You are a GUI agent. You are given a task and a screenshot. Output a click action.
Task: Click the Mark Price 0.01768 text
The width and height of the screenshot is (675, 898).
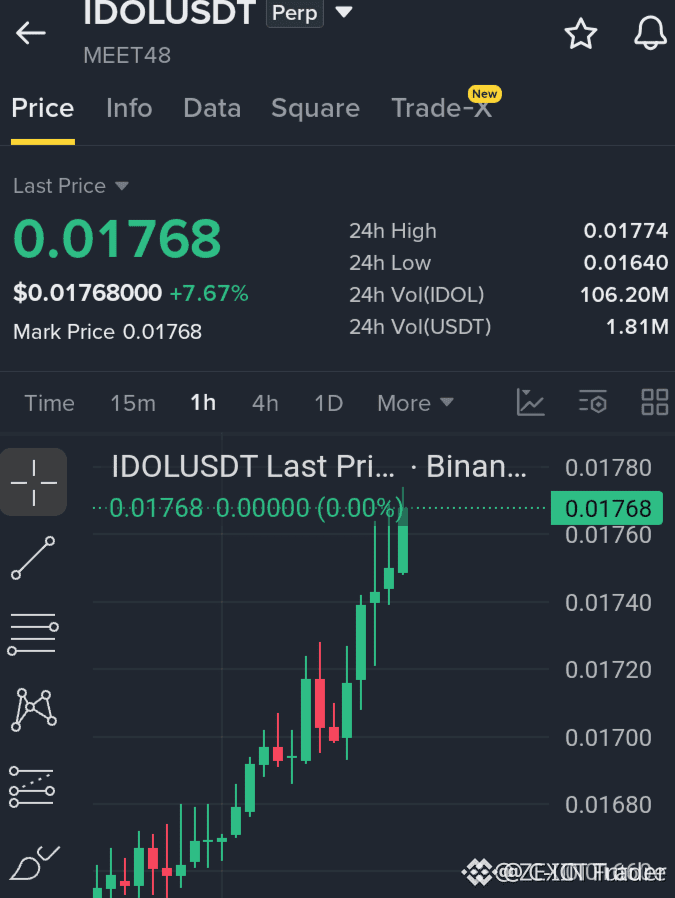tap(108, 332)
